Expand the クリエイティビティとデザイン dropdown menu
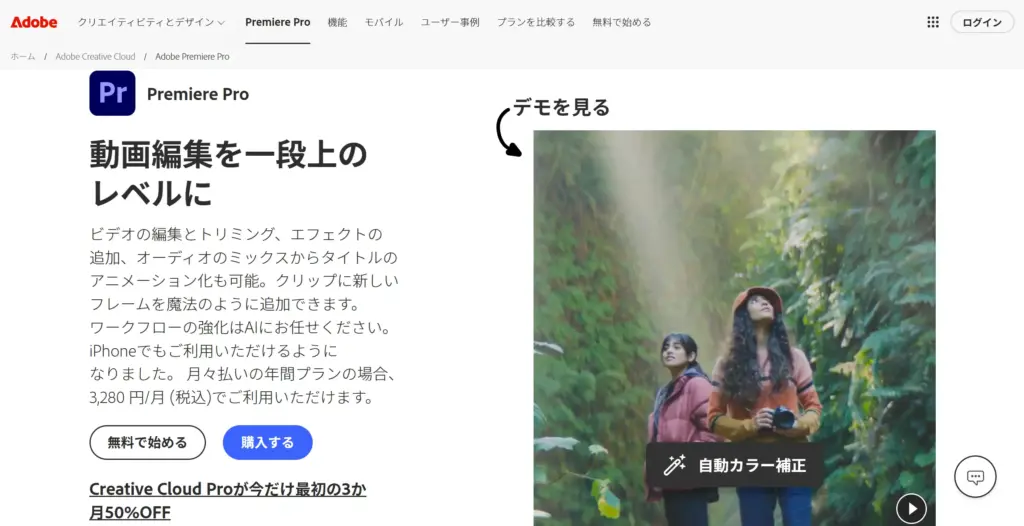 tap(151, 22)
